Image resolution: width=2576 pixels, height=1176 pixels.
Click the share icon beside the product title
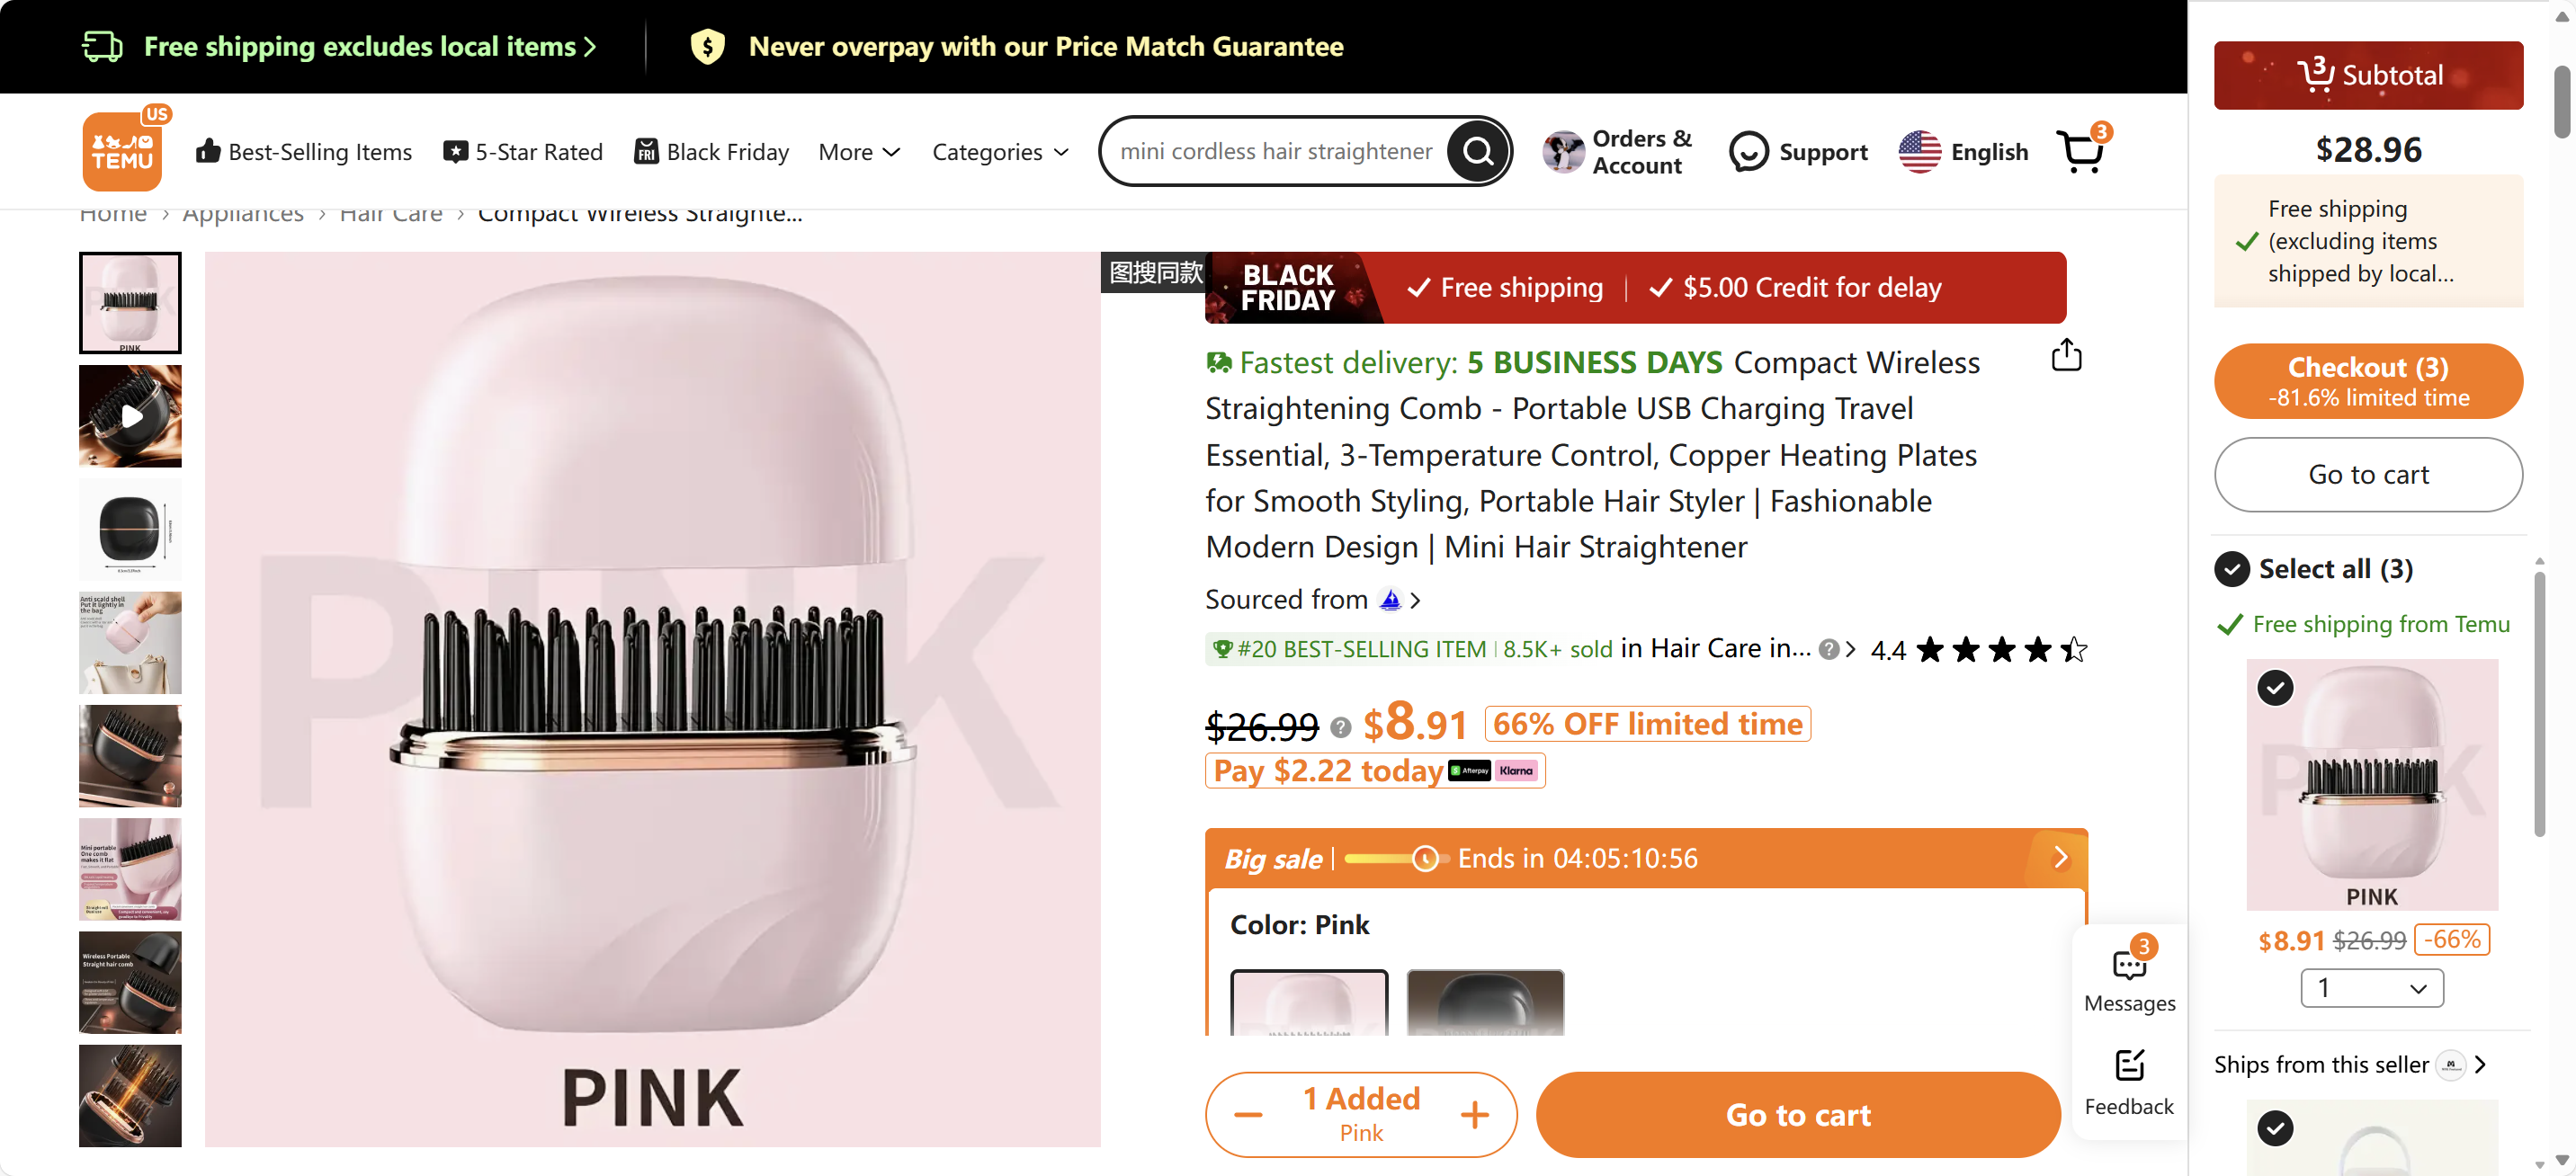coord(2066,355)
